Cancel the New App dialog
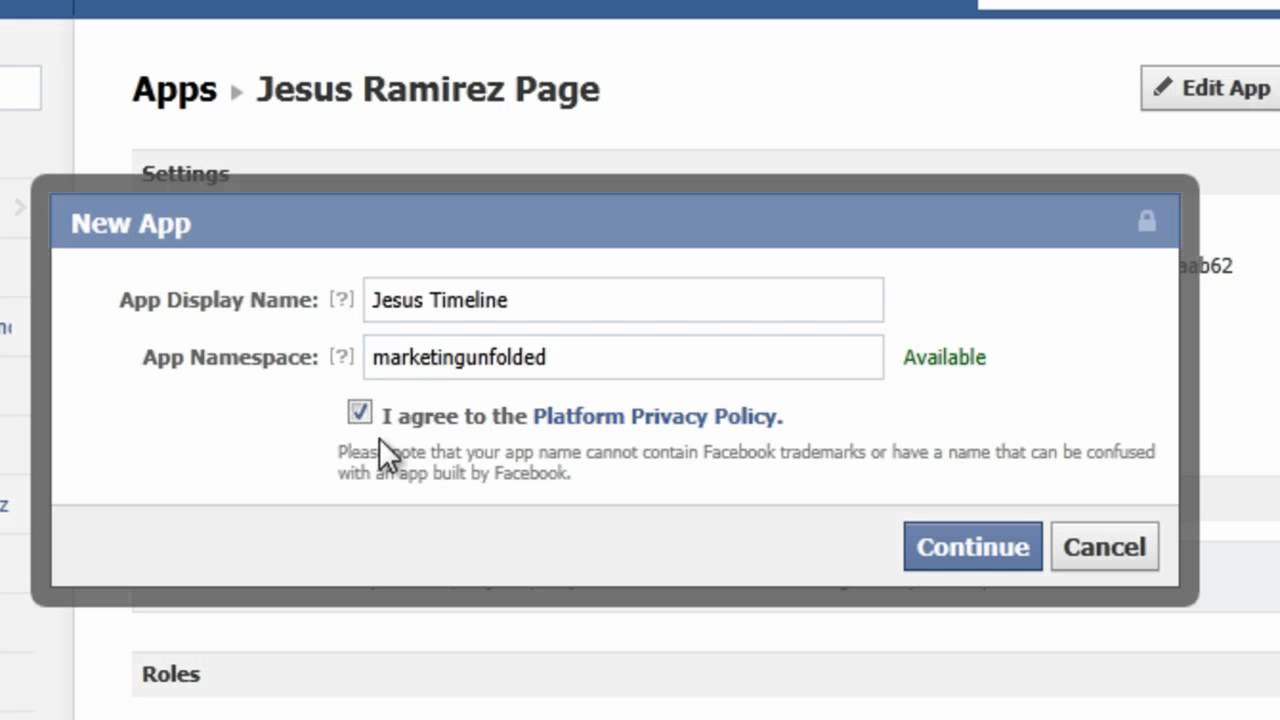Viewport: 1280px width, 720px height. 1104,547
